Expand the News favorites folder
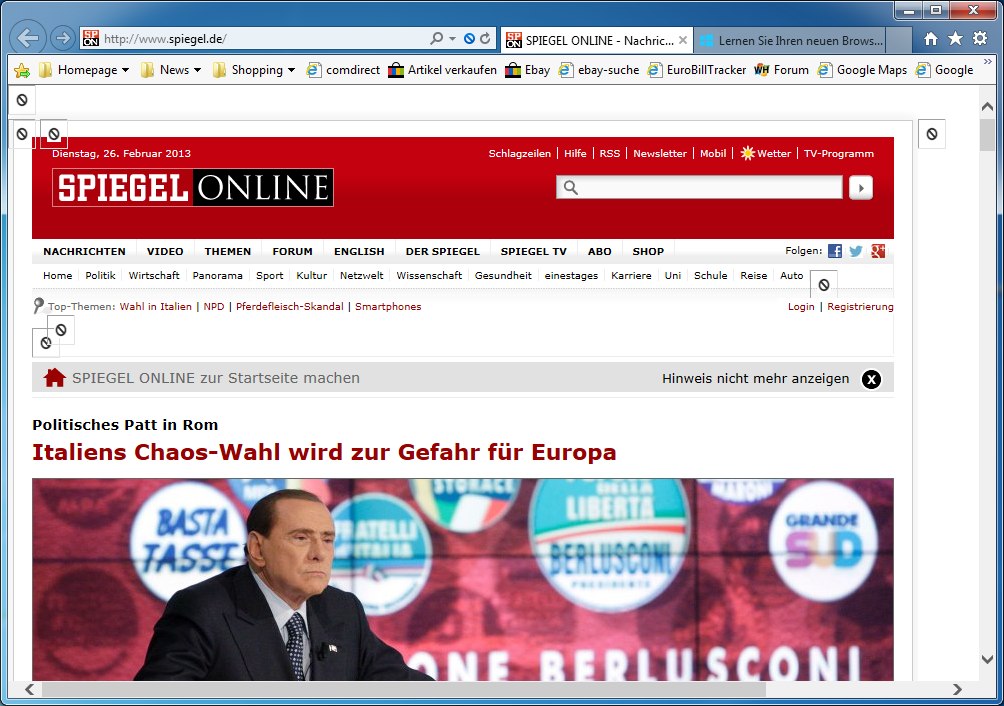The height and width of the screenshot is (706, 1004). tap(171, 70)
